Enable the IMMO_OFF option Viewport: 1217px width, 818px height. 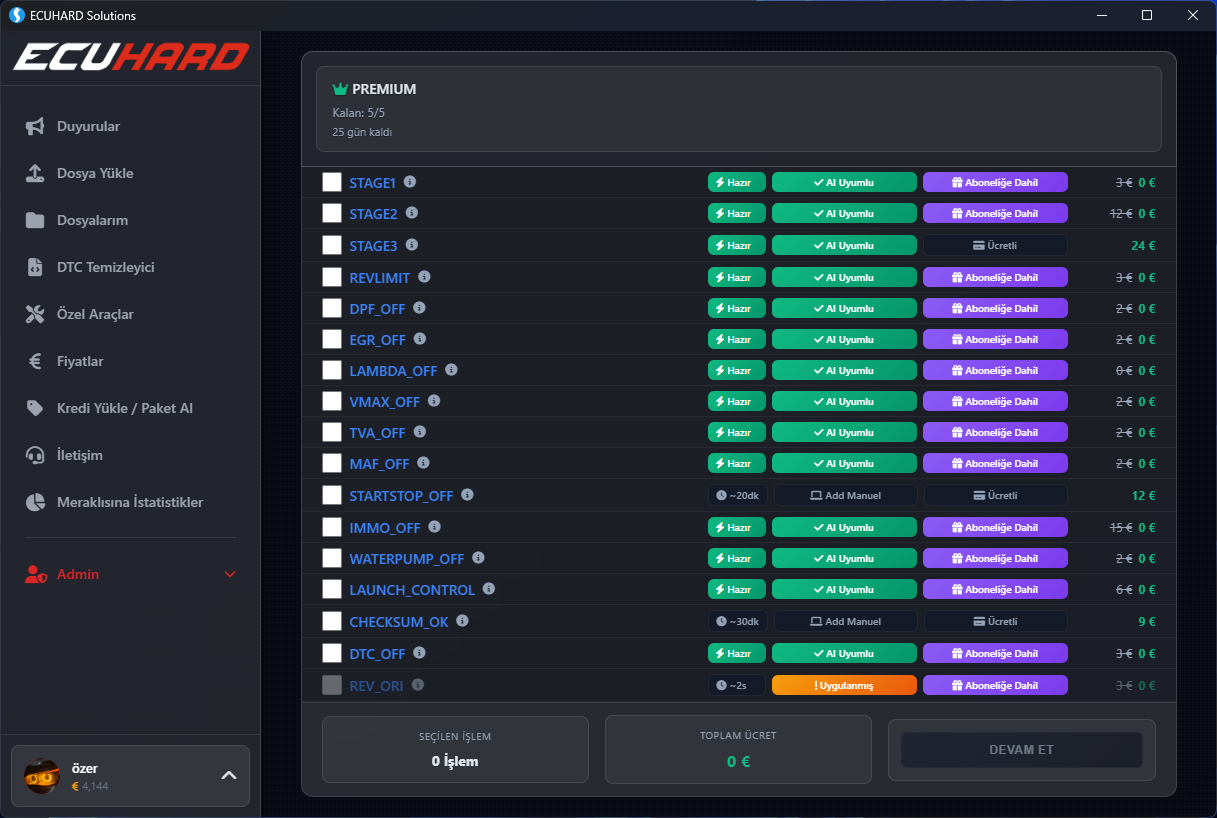(330, 527)
